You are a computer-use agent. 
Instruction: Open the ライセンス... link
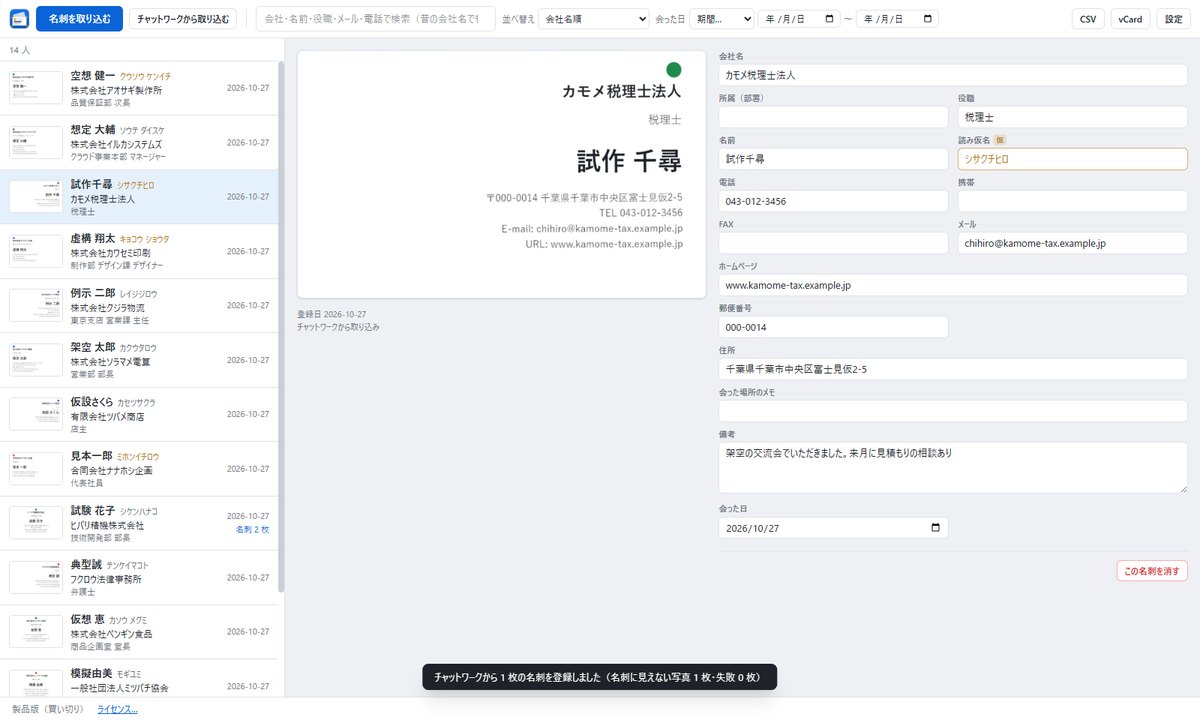[x=117, y=709]
